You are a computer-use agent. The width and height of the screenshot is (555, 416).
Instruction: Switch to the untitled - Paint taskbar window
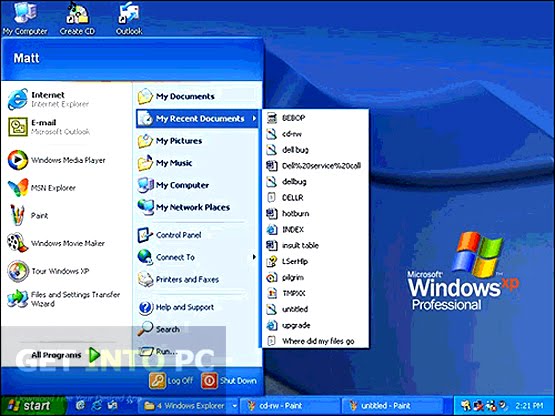click(x=392, y=406)
